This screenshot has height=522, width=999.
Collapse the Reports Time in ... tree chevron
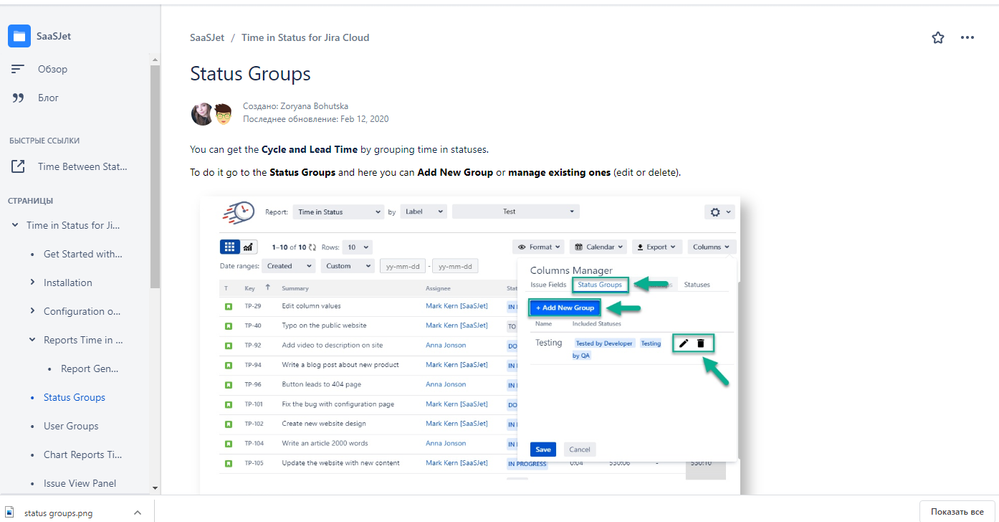[x=32, y=340]
